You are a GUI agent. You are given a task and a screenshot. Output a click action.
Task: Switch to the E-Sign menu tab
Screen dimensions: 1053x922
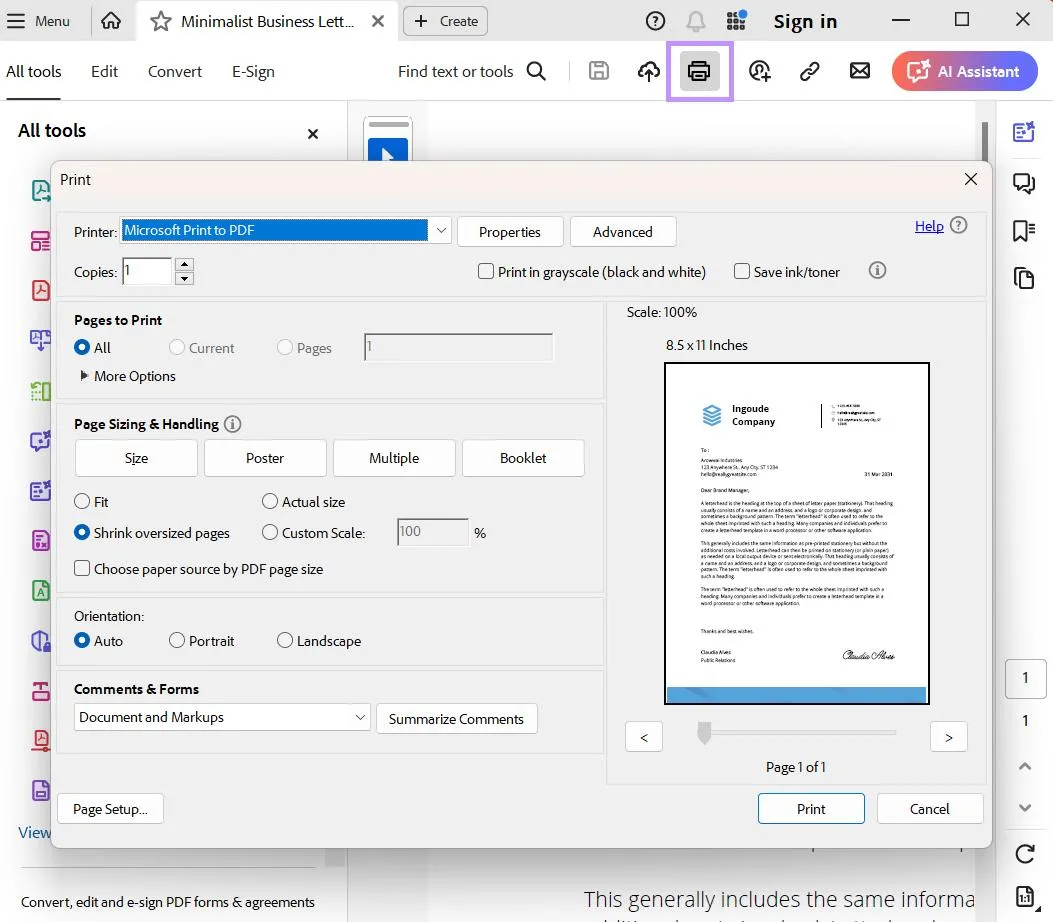[x=253, y=71]
